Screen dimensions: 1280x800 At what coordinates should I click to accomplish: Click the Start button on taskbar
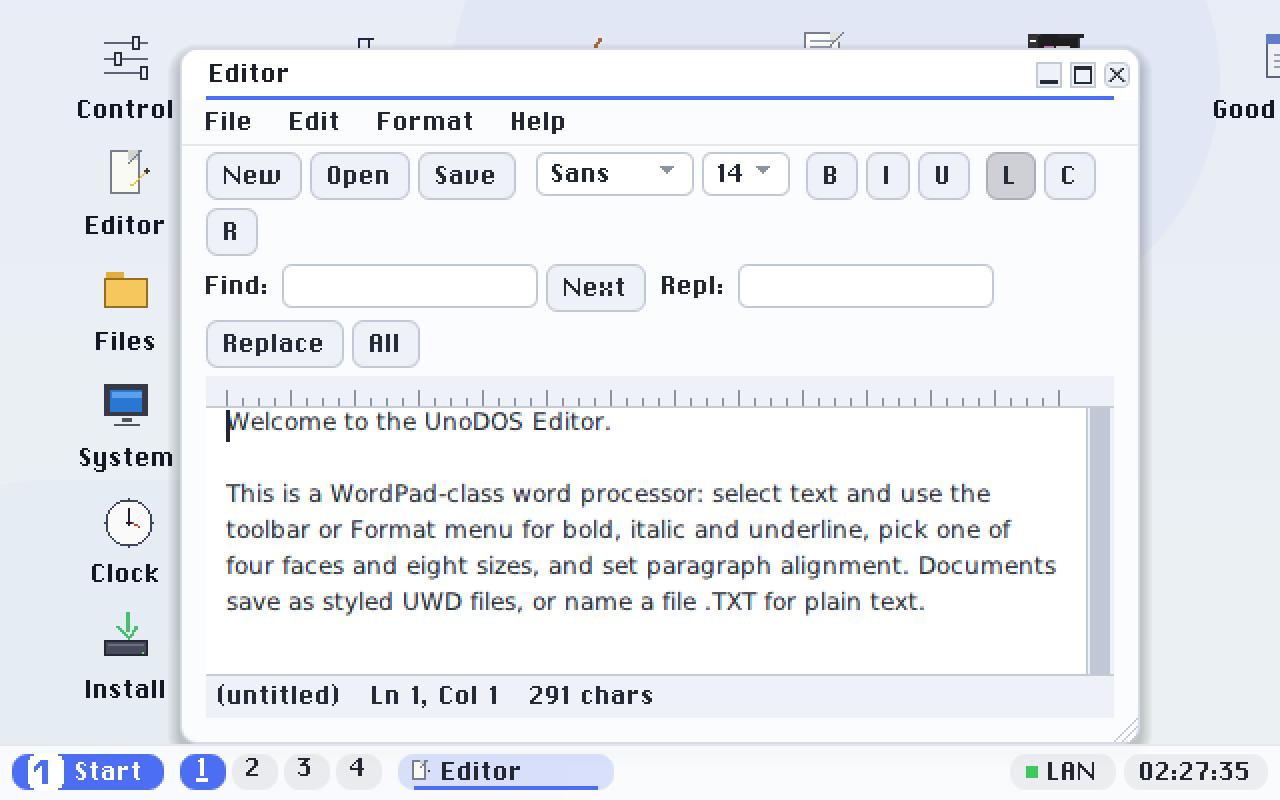[88, 772]
